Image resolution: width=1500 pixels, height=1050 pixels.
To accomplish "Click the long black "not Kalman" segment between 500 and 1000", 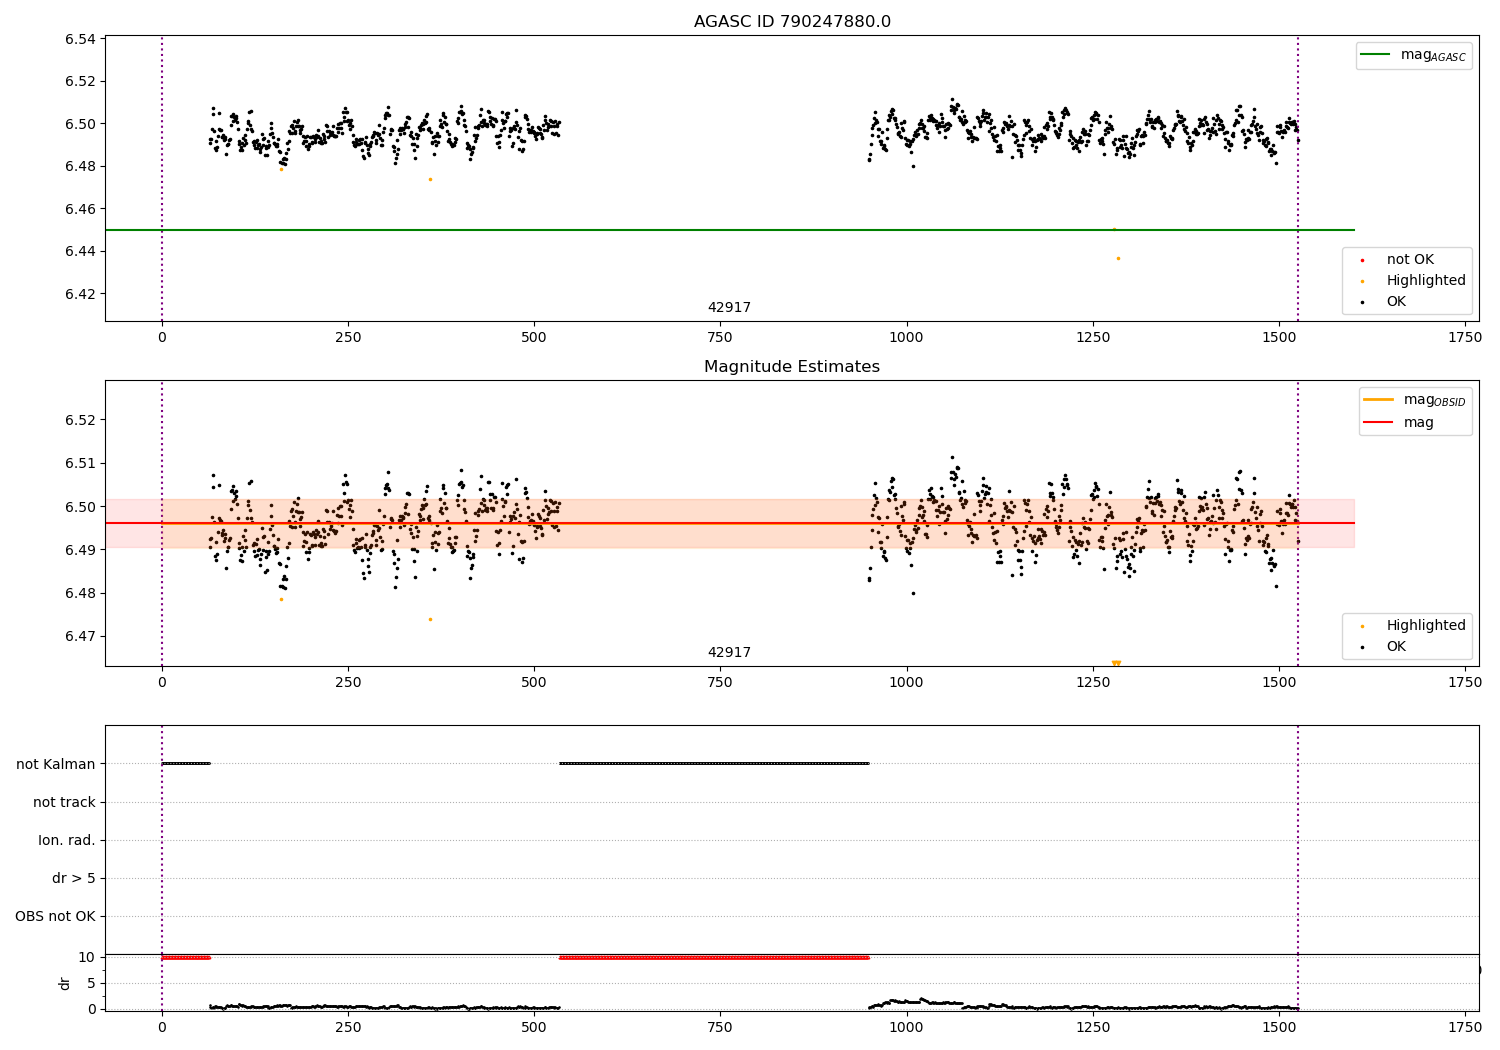I will tap(714, 764).
